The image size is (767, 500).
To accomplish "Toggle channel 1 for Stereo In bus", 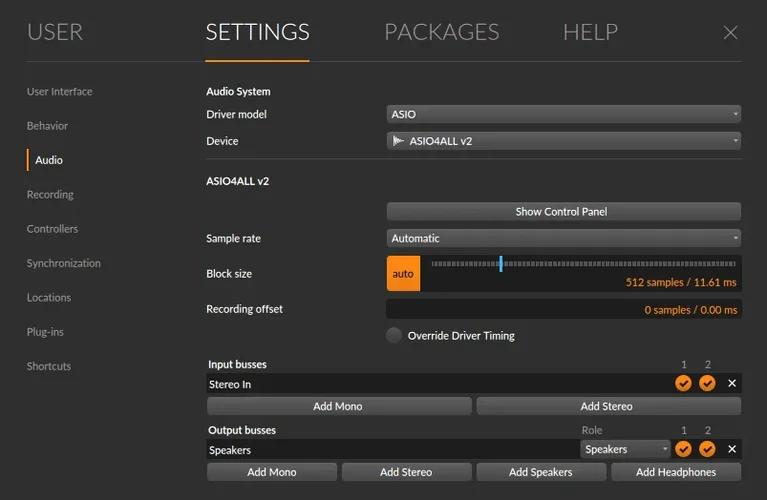I will (684, 383).
